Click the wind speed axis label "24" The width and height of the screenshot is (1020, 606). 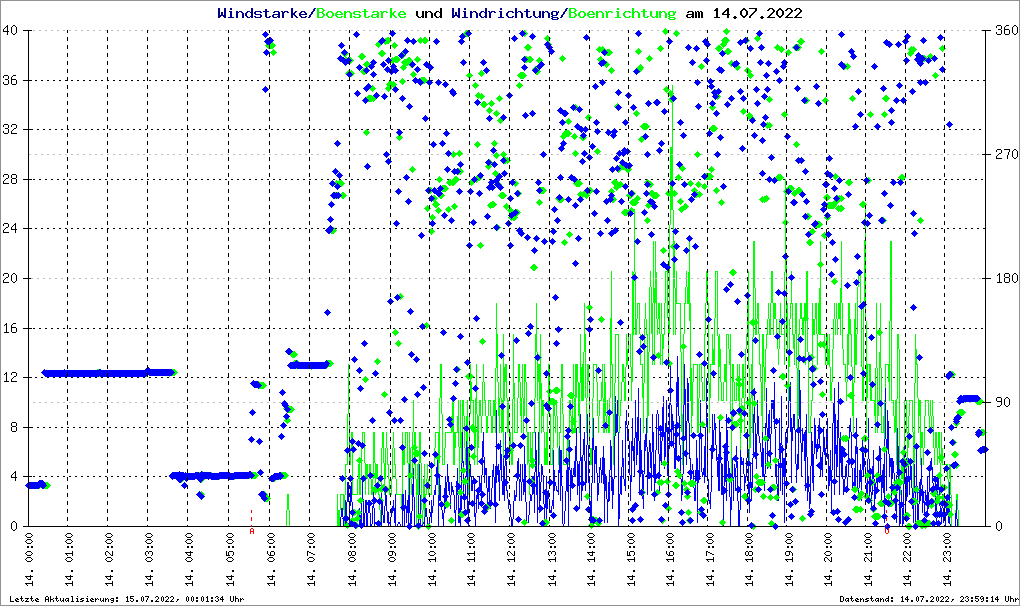coord(10,228)
